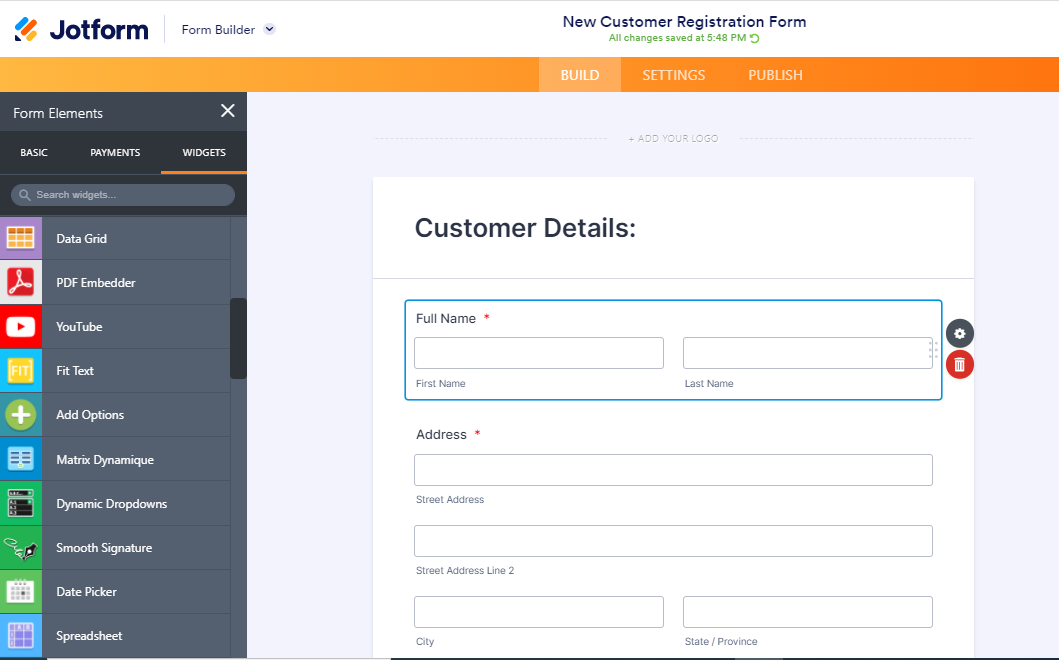Click the Search widgets field
The image size is (1059, 660).
click(x=123, y=195)
